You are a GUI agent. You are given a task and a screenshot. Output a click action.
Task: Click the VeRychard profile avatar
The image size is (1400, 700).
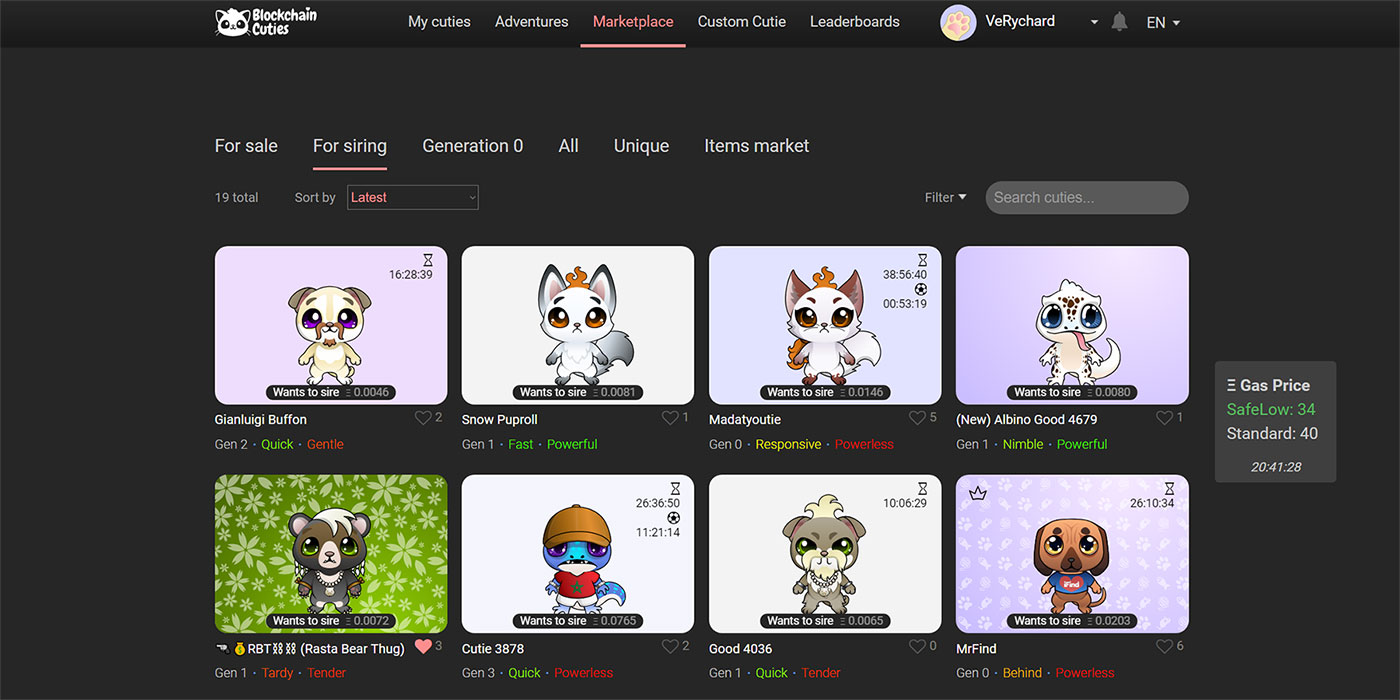coord(957,22)
